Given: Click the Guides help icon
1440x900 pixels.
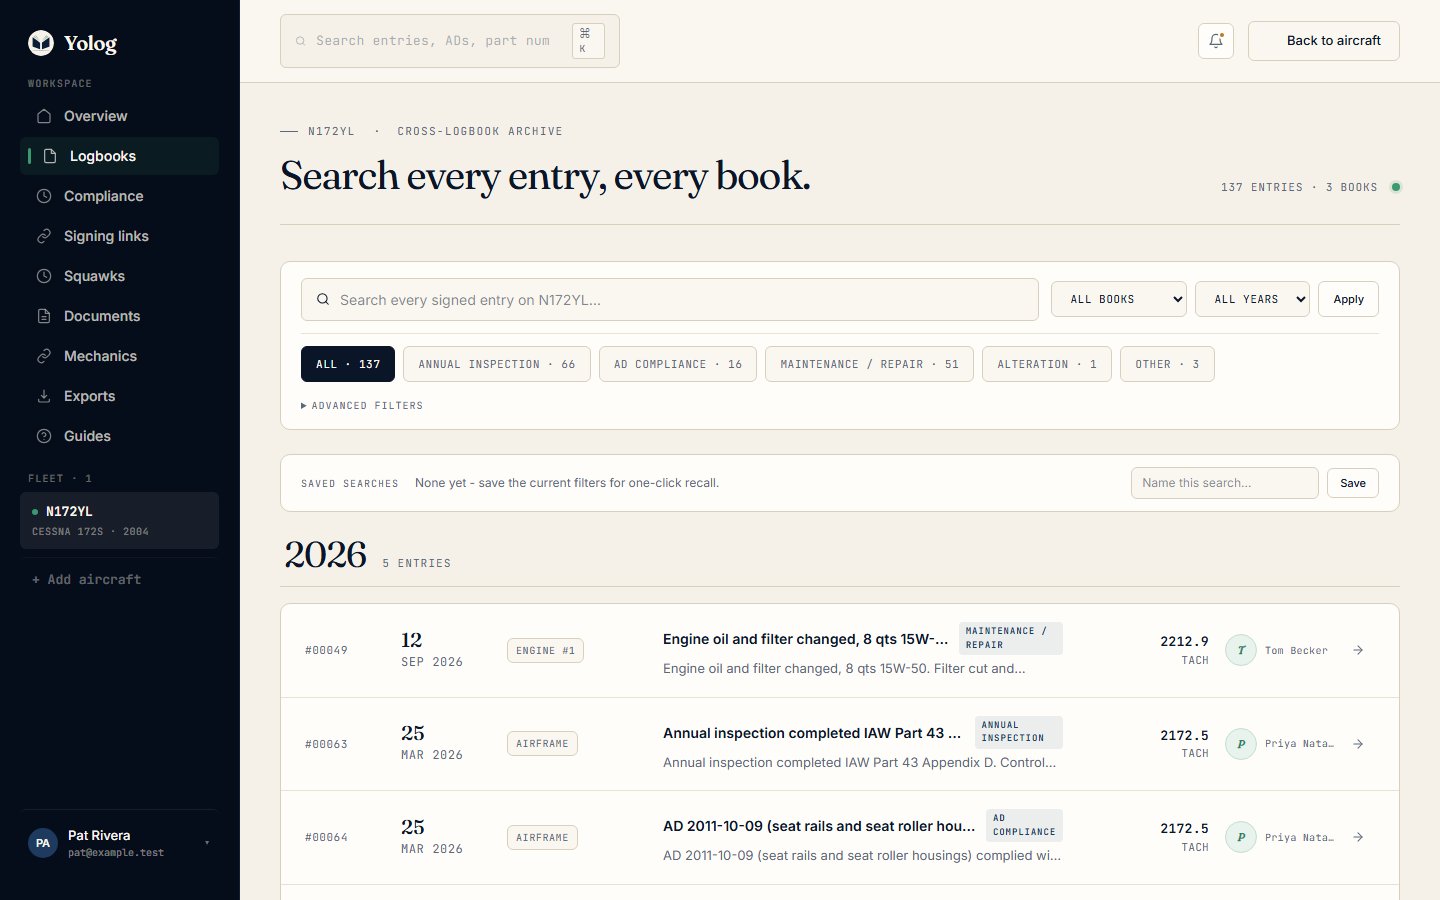Looking at the screenshot, I should (x=44, y=436).
